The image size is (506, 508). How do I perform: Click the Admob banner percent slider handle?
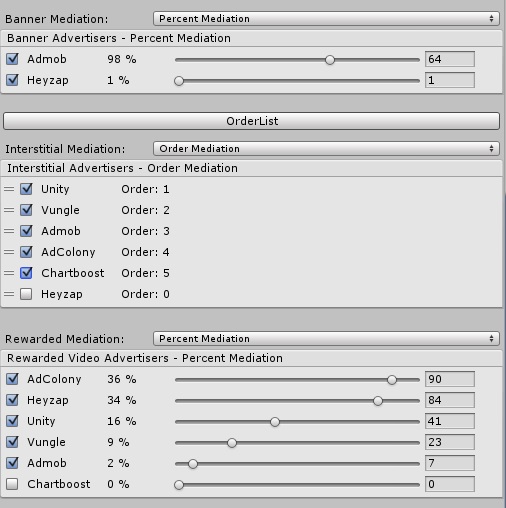[330, 60]
